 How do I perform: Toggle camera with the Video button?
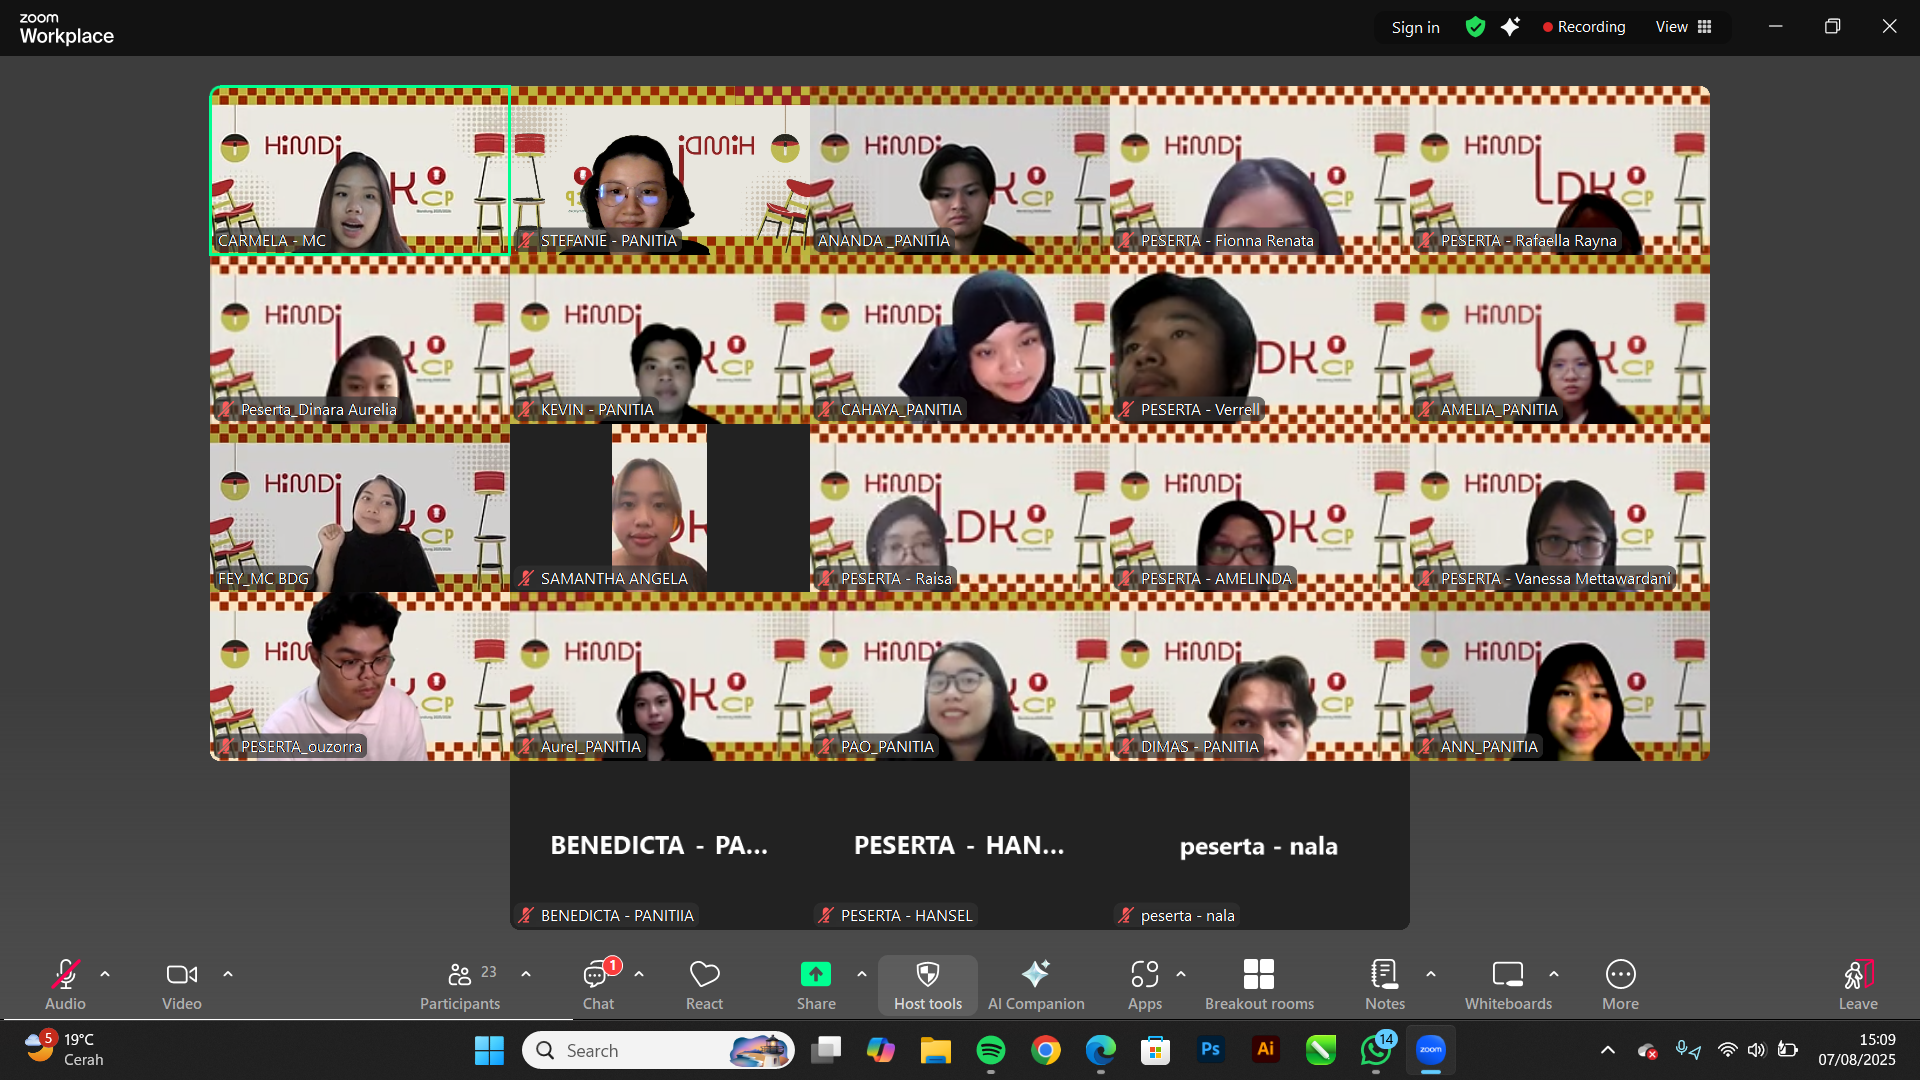(x=182, y=985)
